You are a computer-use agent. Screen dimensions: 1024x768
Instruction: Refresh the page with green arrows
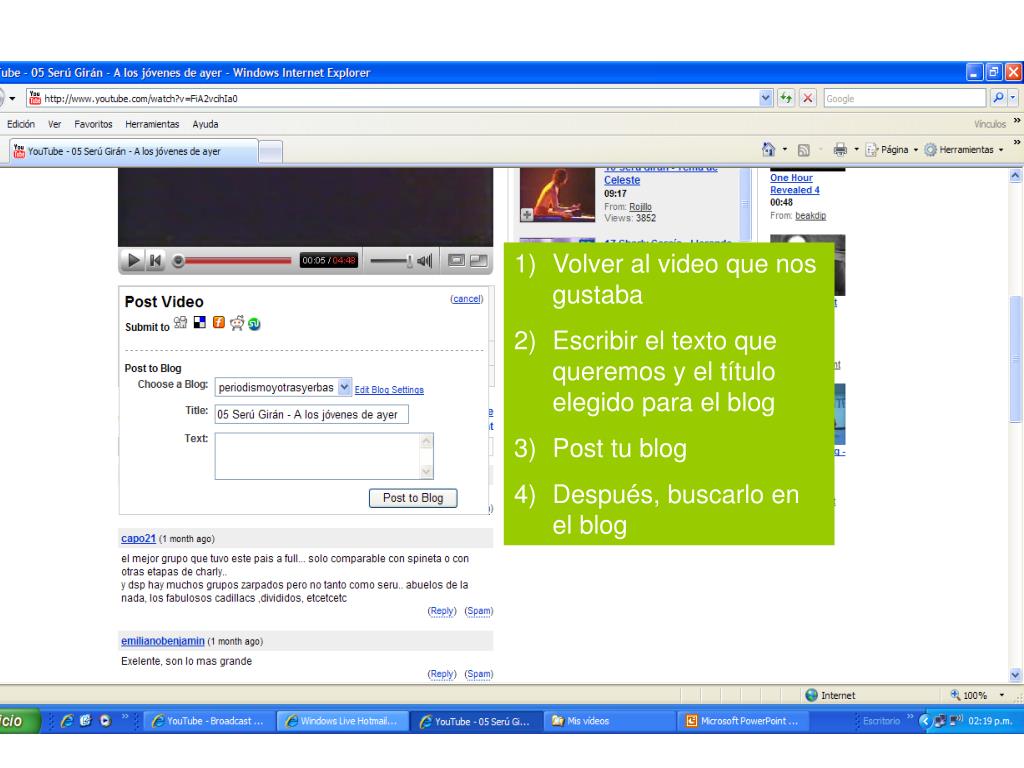click(786, 98)
